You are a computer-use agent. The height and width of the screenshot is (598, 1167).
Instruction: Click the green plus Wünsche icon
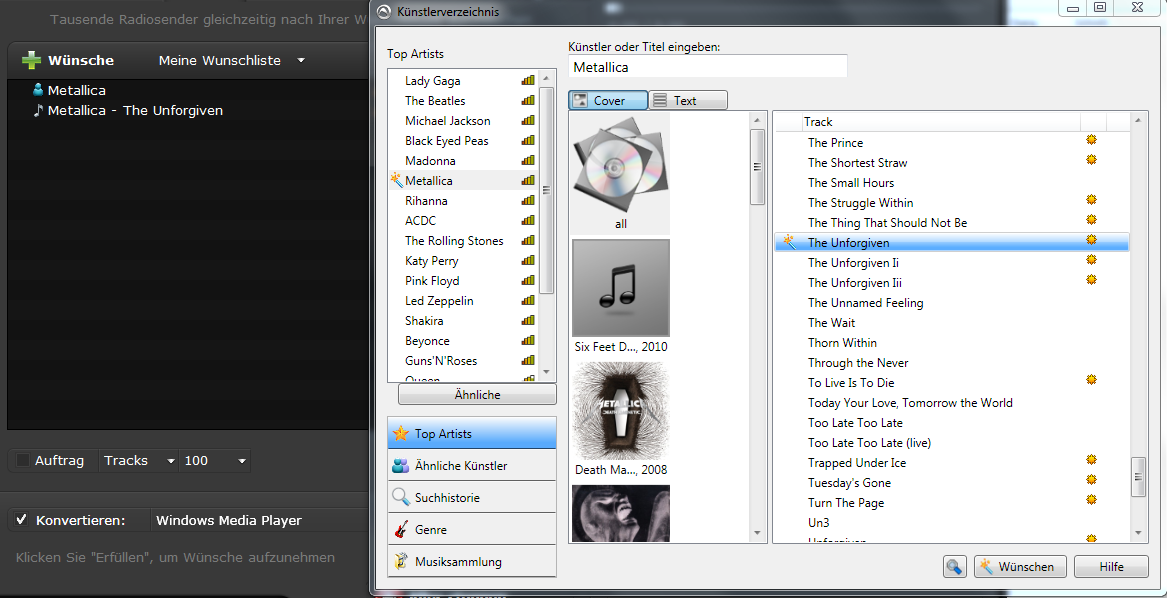pos(32,60)
